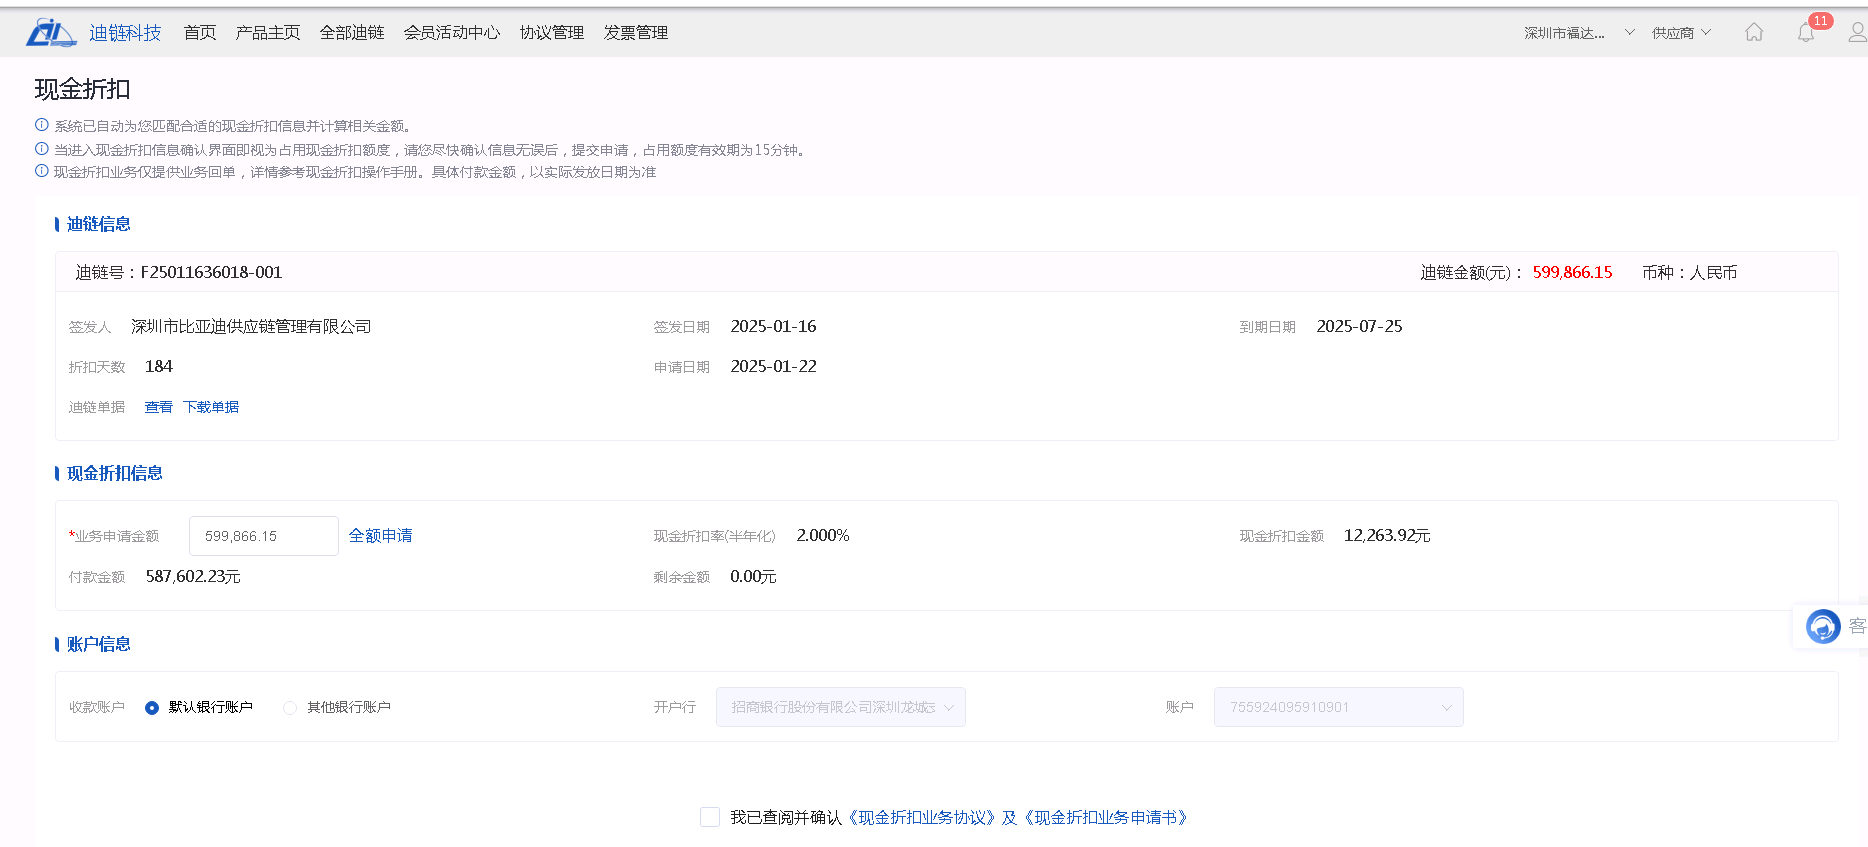Open the 账户 account number dropdown
The height and width of the screenshot is (847, 1868).
coord(1339,707)
